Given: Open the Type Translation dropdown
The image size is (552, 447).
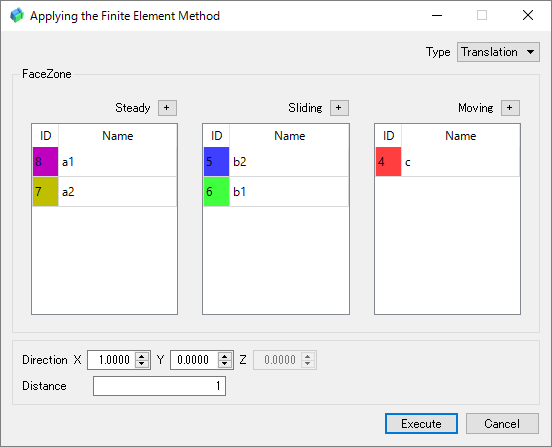Looking at the screenshot, I should tap(498, 52).
